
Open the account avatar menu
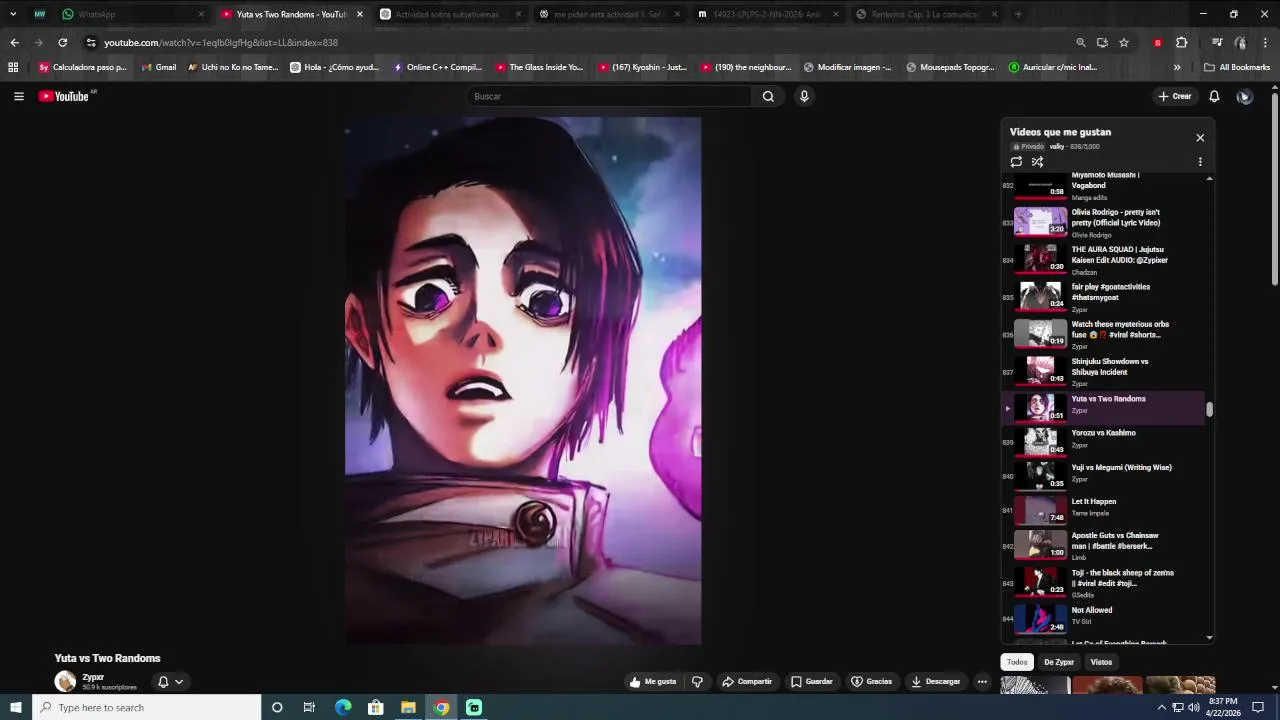1245,96
